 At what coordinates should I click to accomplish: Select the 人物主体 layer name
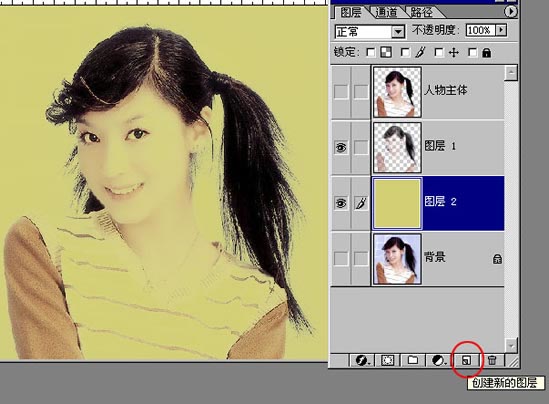[446, 90]
